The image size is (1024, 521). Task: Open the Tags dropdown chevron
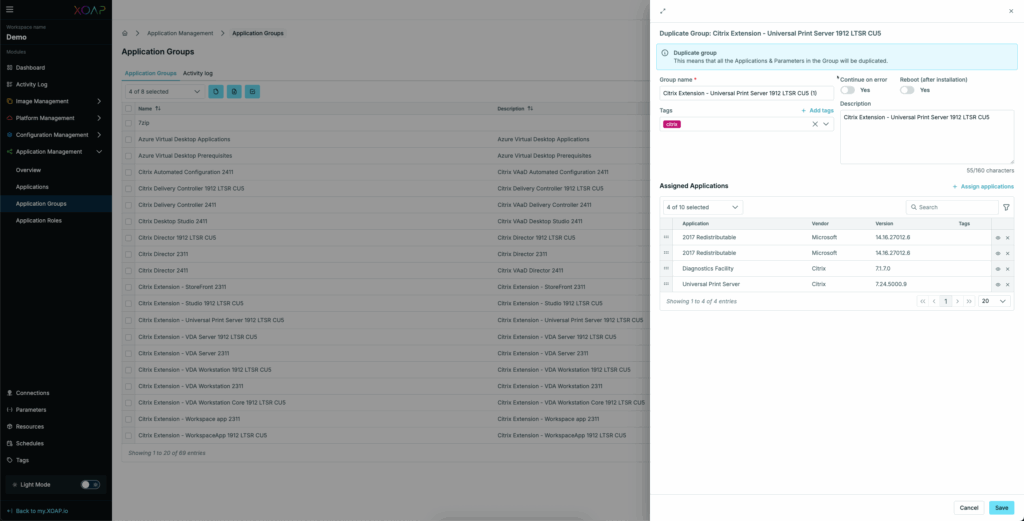coord(826,124)
